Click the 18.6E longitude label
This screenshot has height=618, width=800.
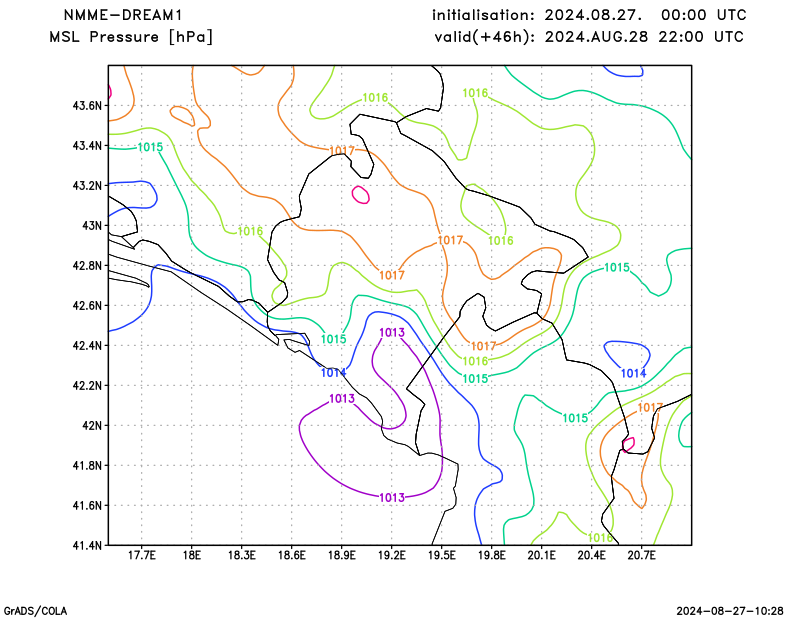[x=291, y=555]
